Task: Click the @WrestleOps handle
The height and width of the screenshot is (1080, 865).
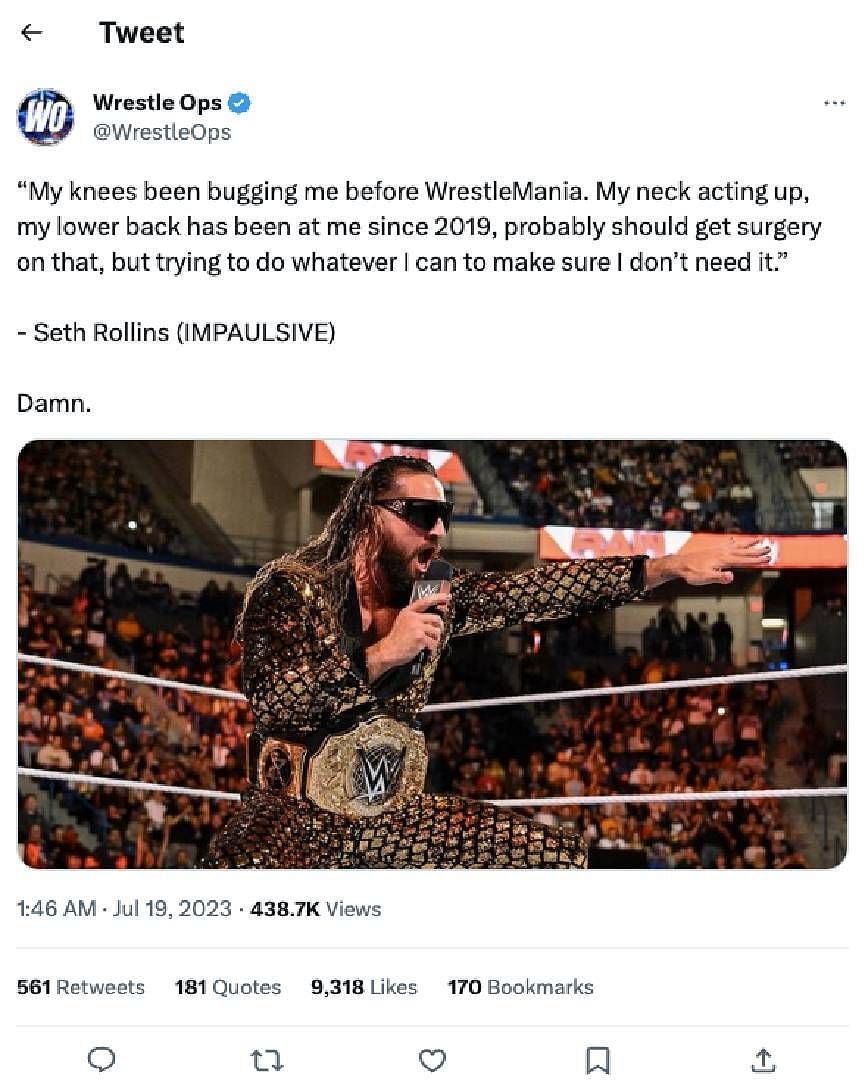Action: (x=161, y=132)
